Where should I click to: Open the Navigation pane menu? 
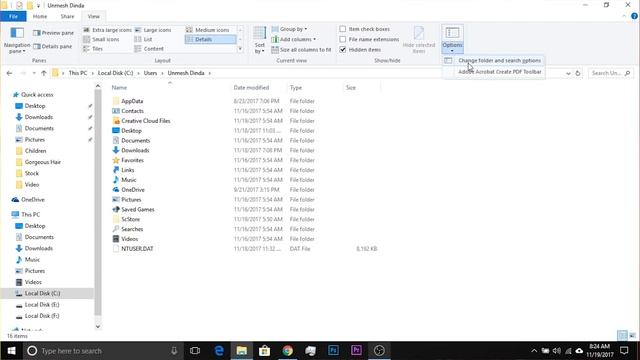[17, 40]
